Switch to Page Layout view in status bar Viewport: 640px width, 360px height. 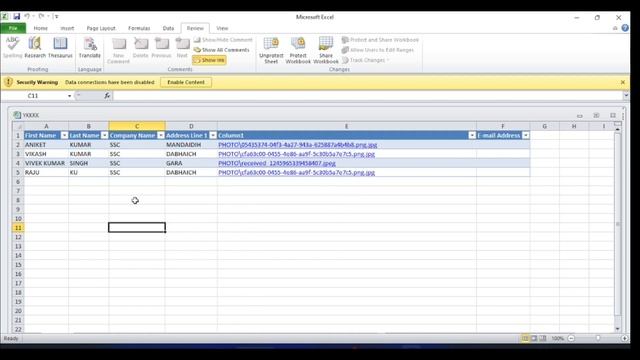[x=534, y=338]
